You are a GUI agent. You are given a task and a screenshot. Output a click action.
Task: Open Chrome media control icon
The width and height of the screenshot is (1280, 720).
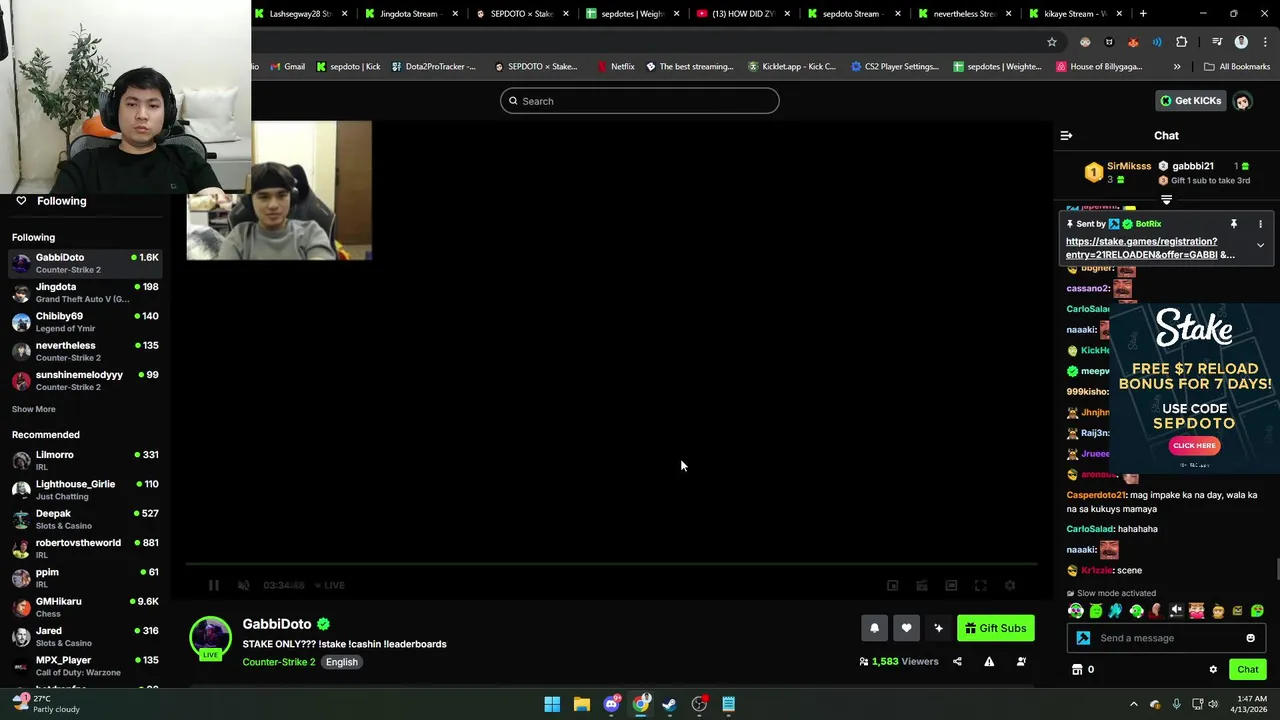tap(1217, 42)
